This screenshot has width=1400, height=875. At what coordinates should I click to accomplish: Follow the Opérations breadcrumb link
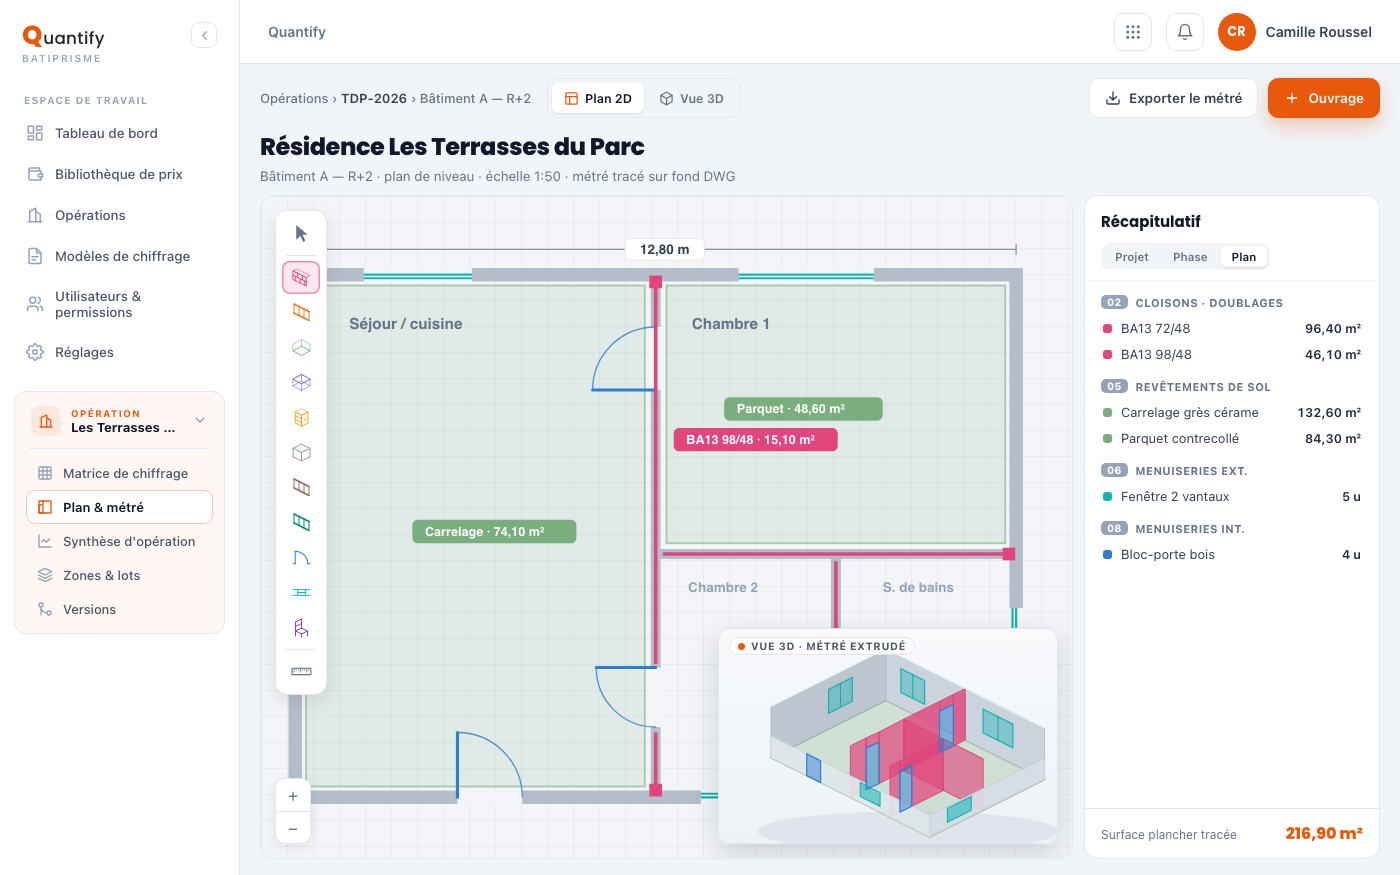pyautogui.click(x=294, y=98)
